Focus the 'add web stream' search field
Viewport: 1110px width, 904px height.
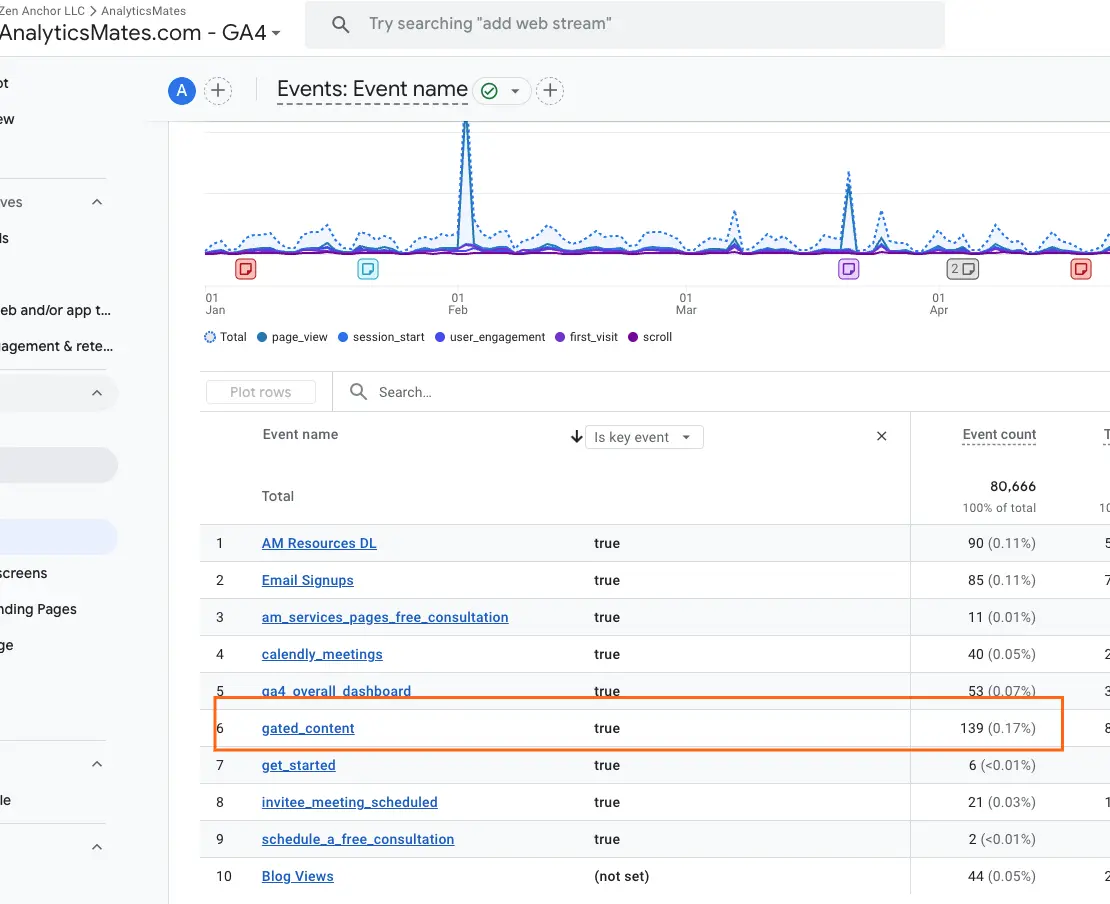coord(624,25)
